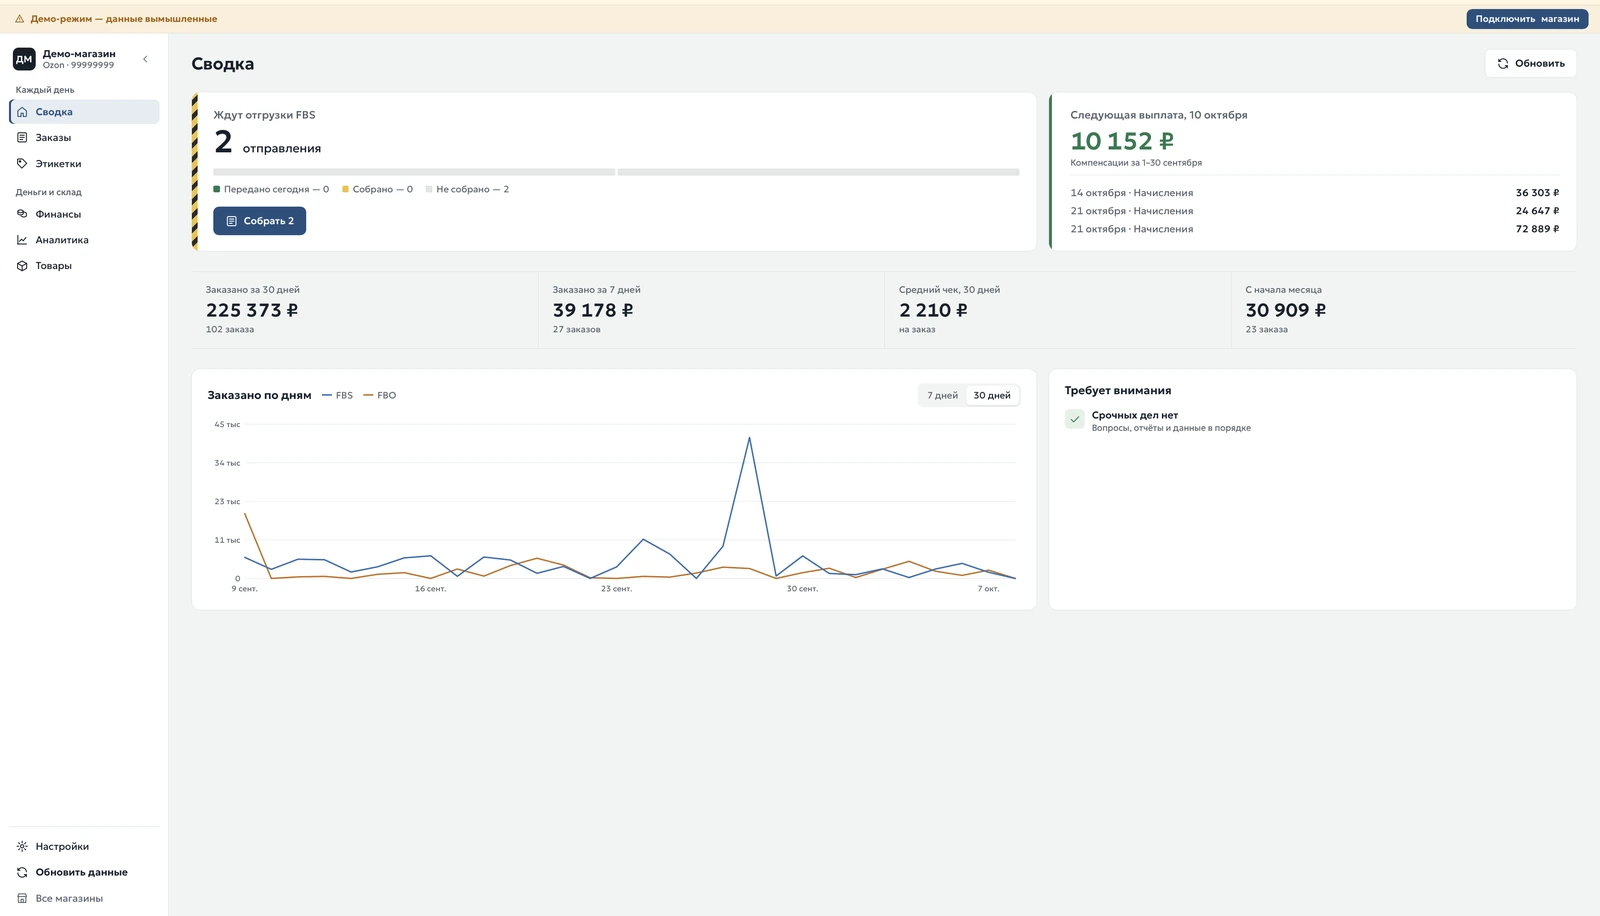Collapse the sidebar with the chevron

point(146,59)
